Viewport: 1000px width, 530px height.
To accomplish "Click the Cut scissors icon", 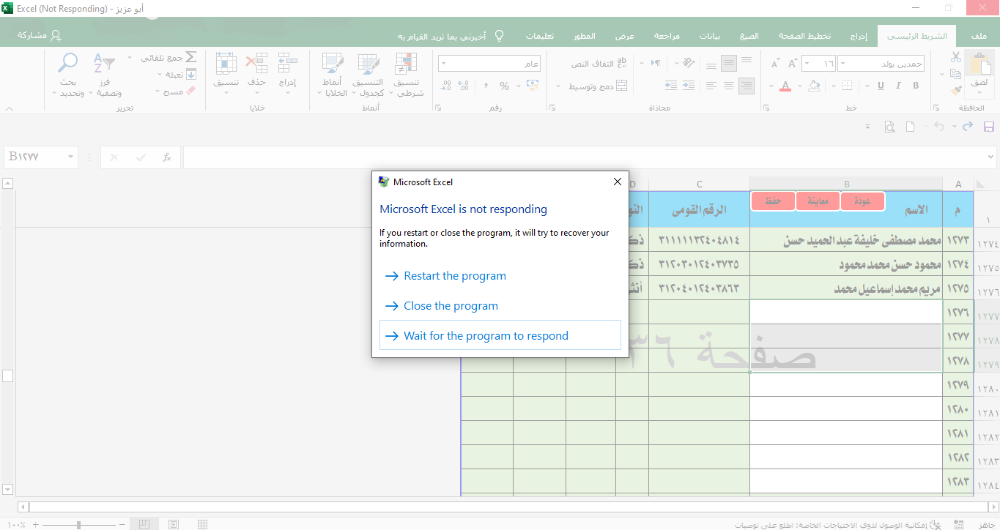I will point(955,57).
